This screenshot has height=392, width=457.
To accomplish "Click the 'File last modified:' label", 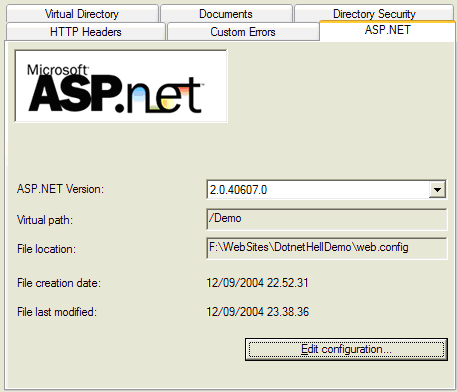I will 57,312.
